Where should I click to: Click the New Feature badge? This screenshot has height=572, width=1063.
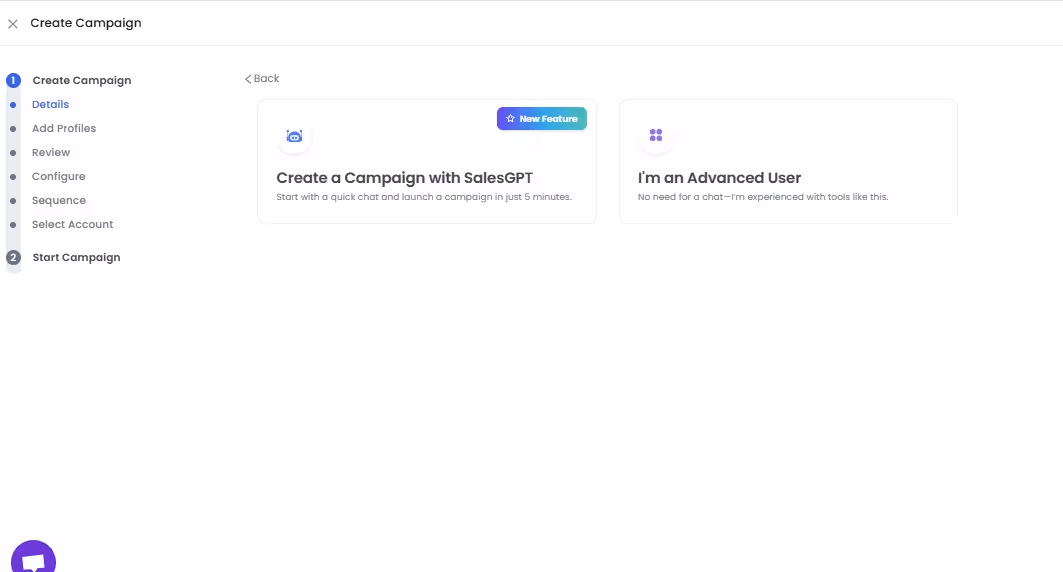pos(542,119)
